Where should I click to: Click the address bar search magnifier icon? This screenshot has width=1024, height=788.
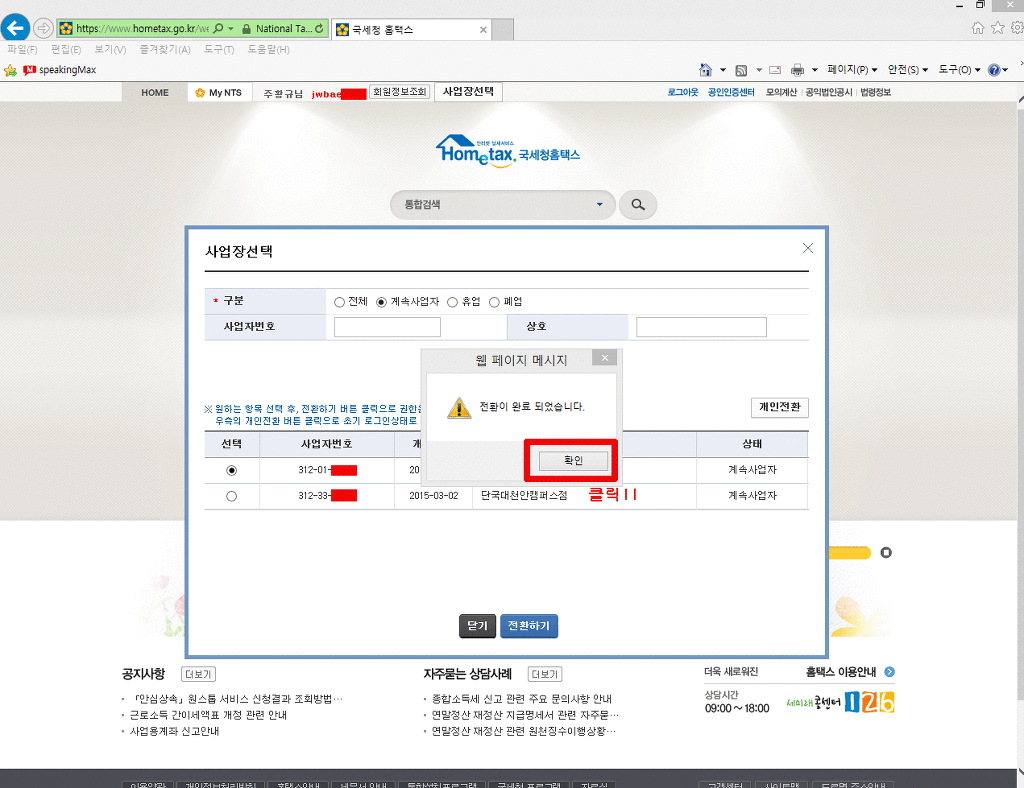(218, 29)
